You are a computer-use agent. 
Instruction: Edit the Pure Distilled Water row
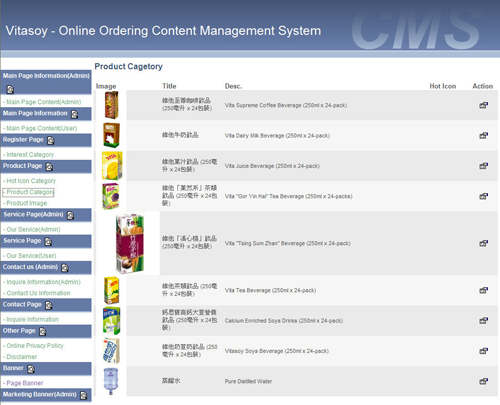483,381
